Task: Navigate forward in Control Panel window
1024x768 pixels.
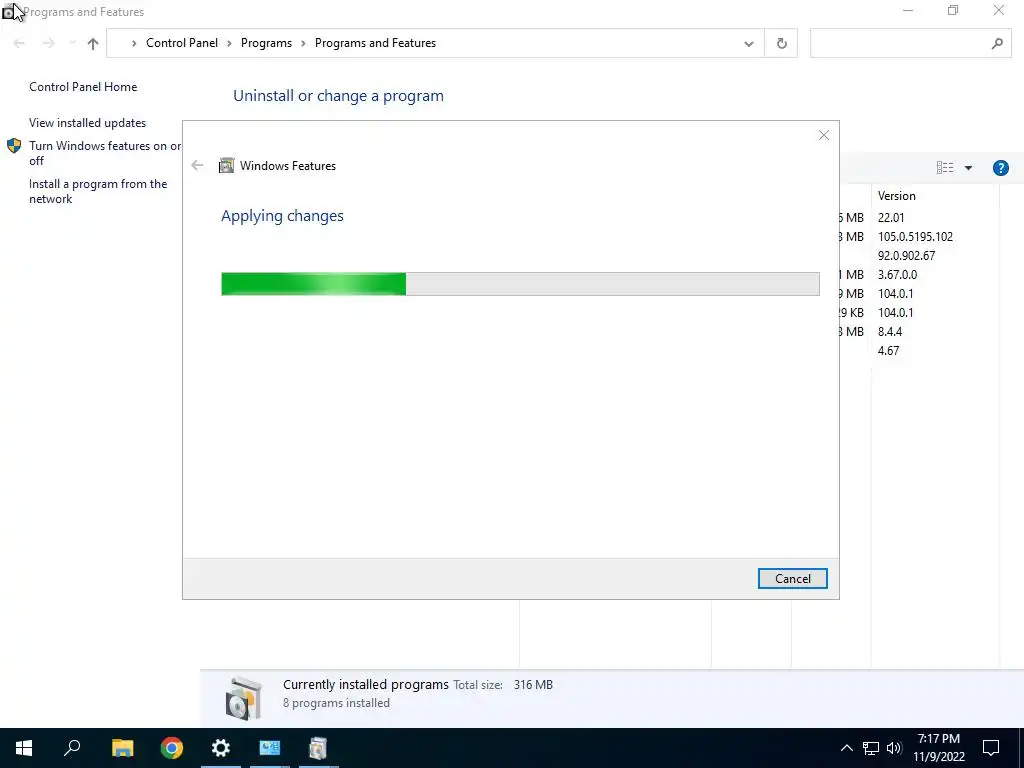Action: 48,43
